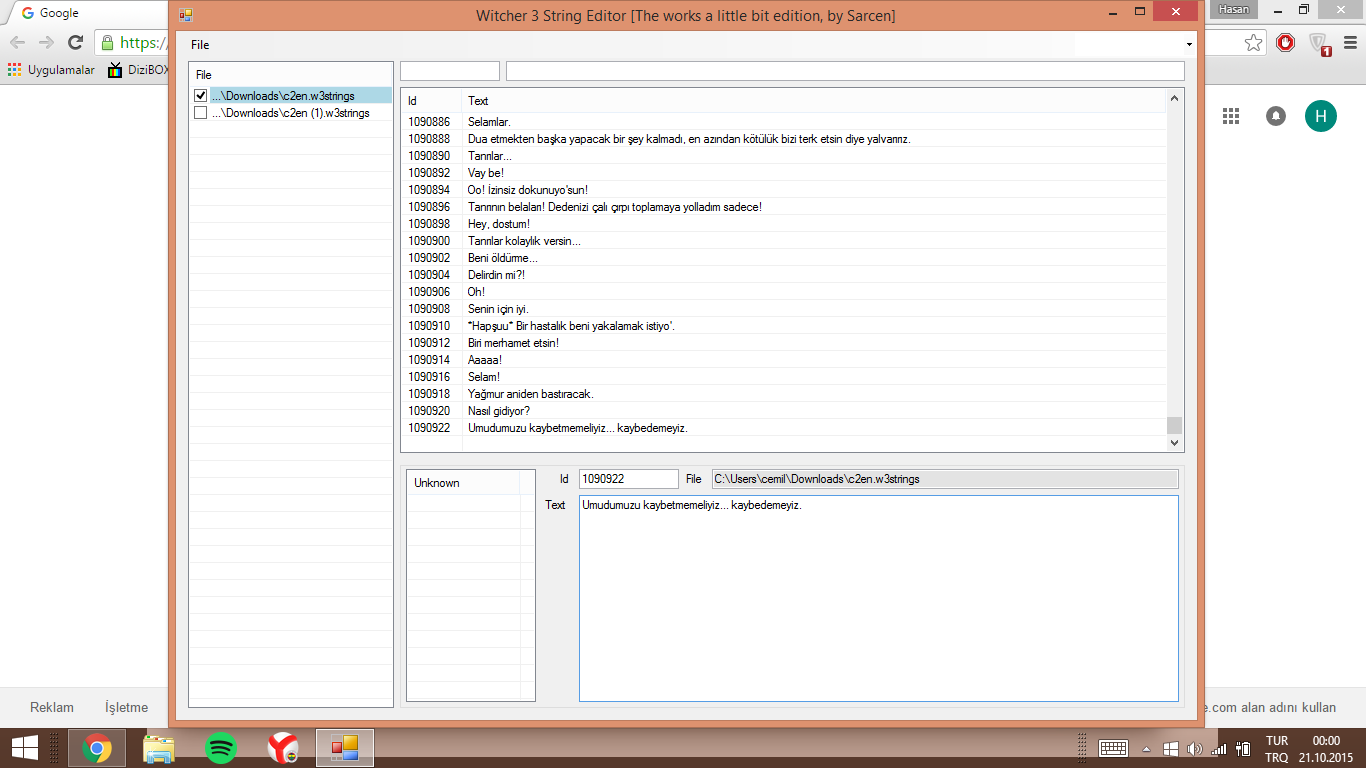1366x769 pixels.
Task: Reload the Chrome page
Action: 75,43
